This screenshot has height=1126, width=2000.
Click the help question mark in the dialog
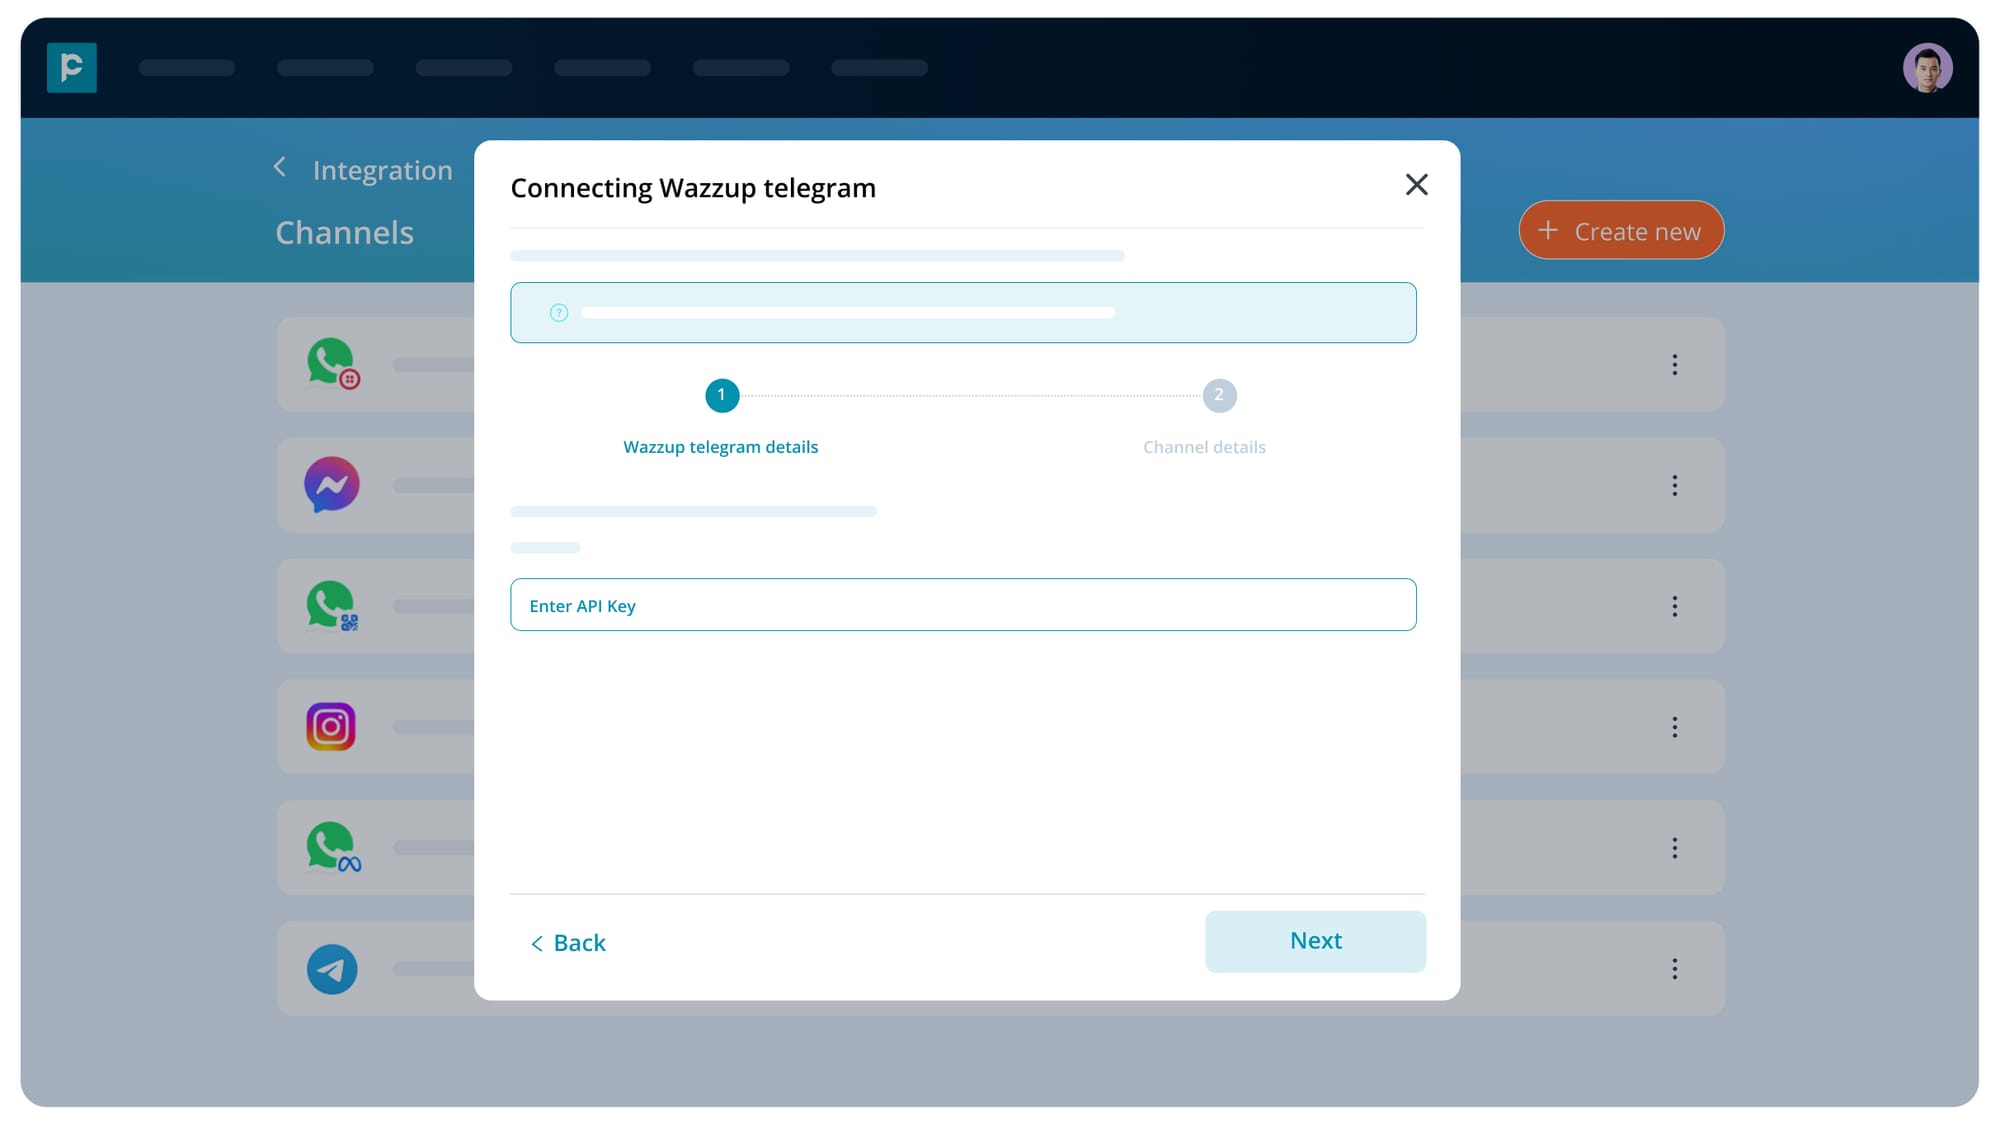[558, 312]
